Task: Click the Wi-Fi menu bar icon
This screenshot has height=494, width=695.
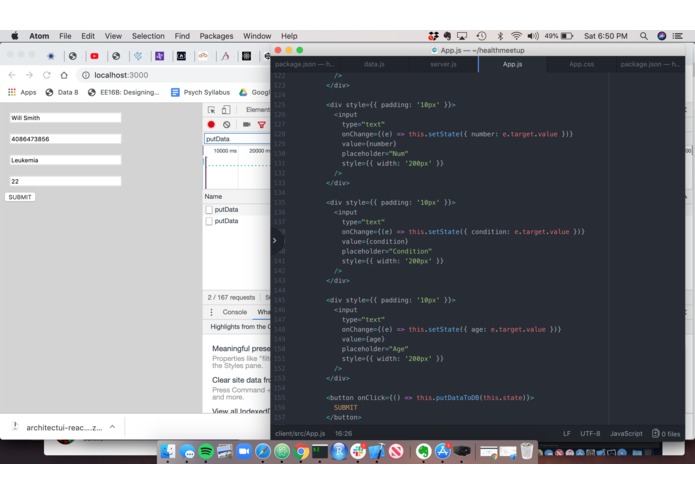Action: 516,36
